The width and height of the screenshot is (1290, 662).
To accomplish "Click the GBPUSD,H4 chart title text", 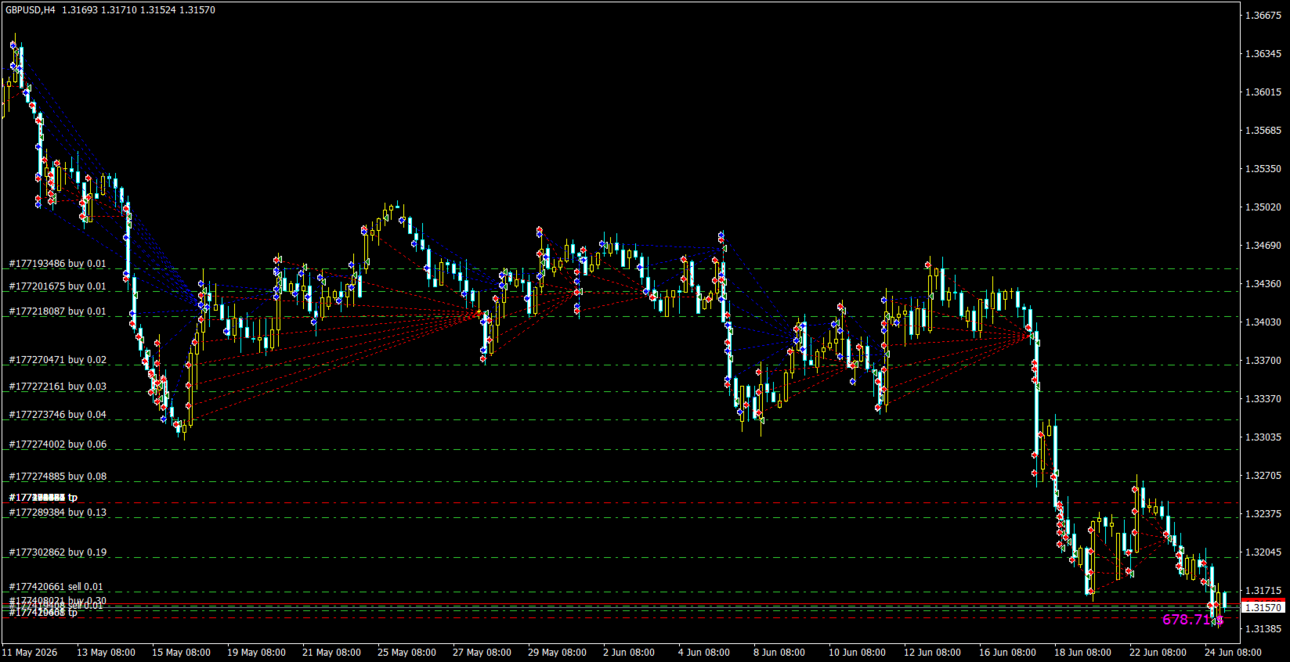I will point(30,10).
